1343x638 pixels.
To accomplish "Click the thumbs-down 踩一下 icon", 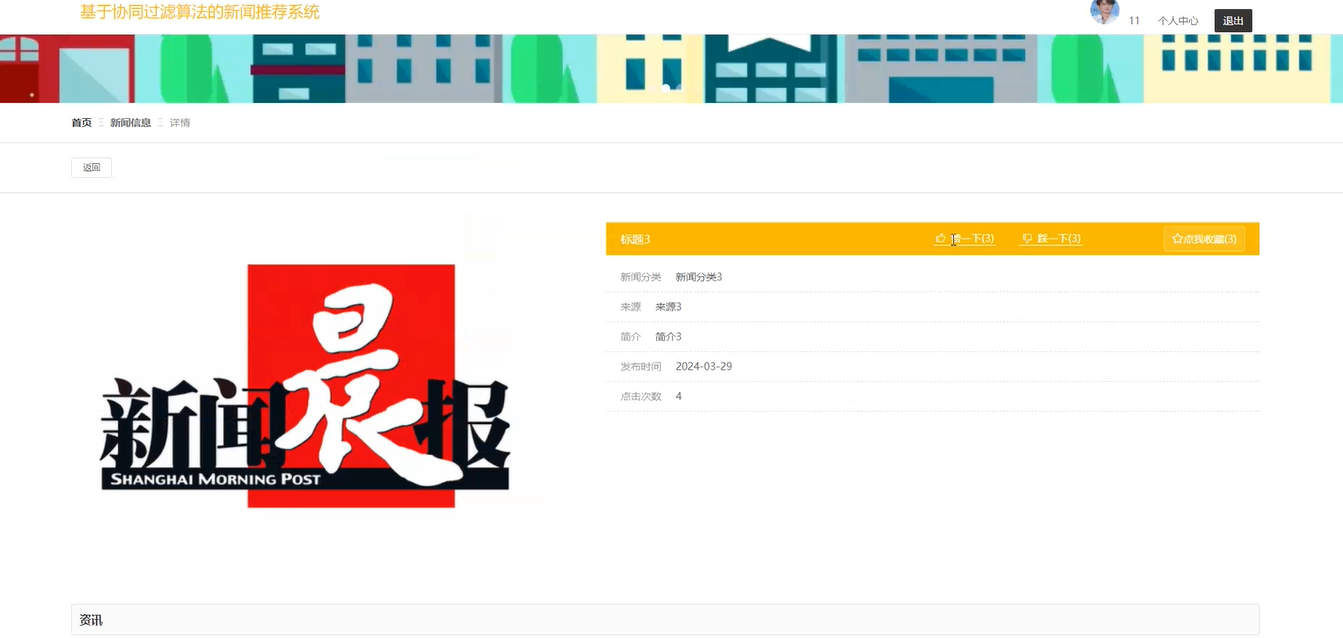I will coord(1027,239).
